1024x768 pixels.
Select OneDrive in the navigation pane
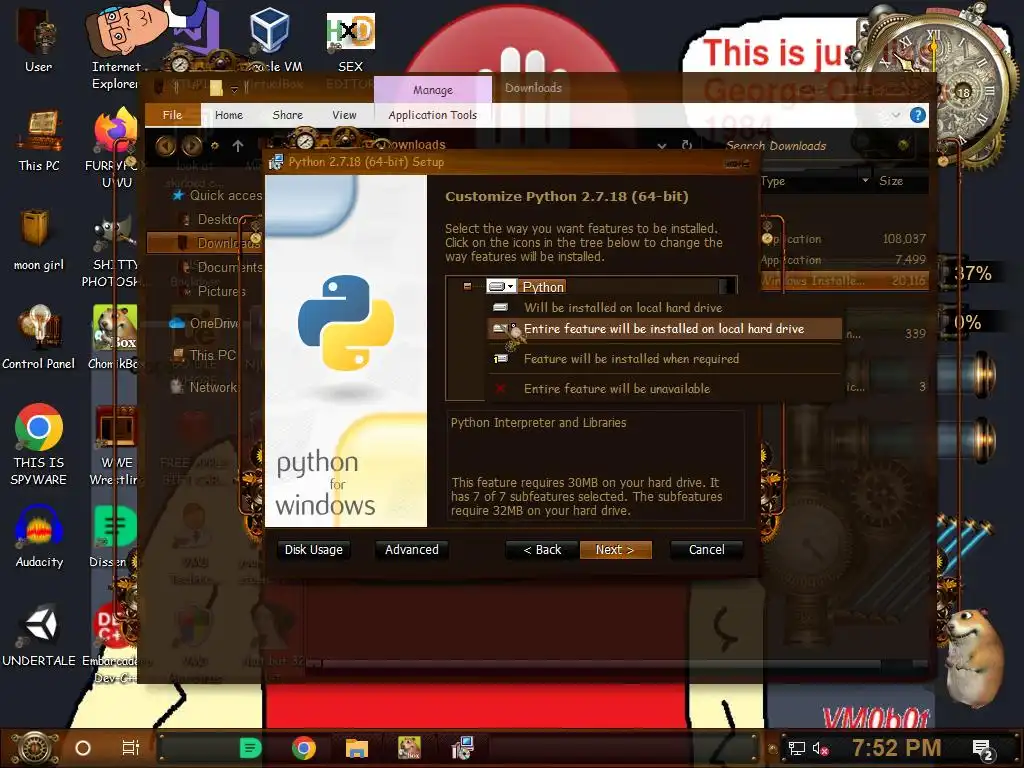coord(206,323)
